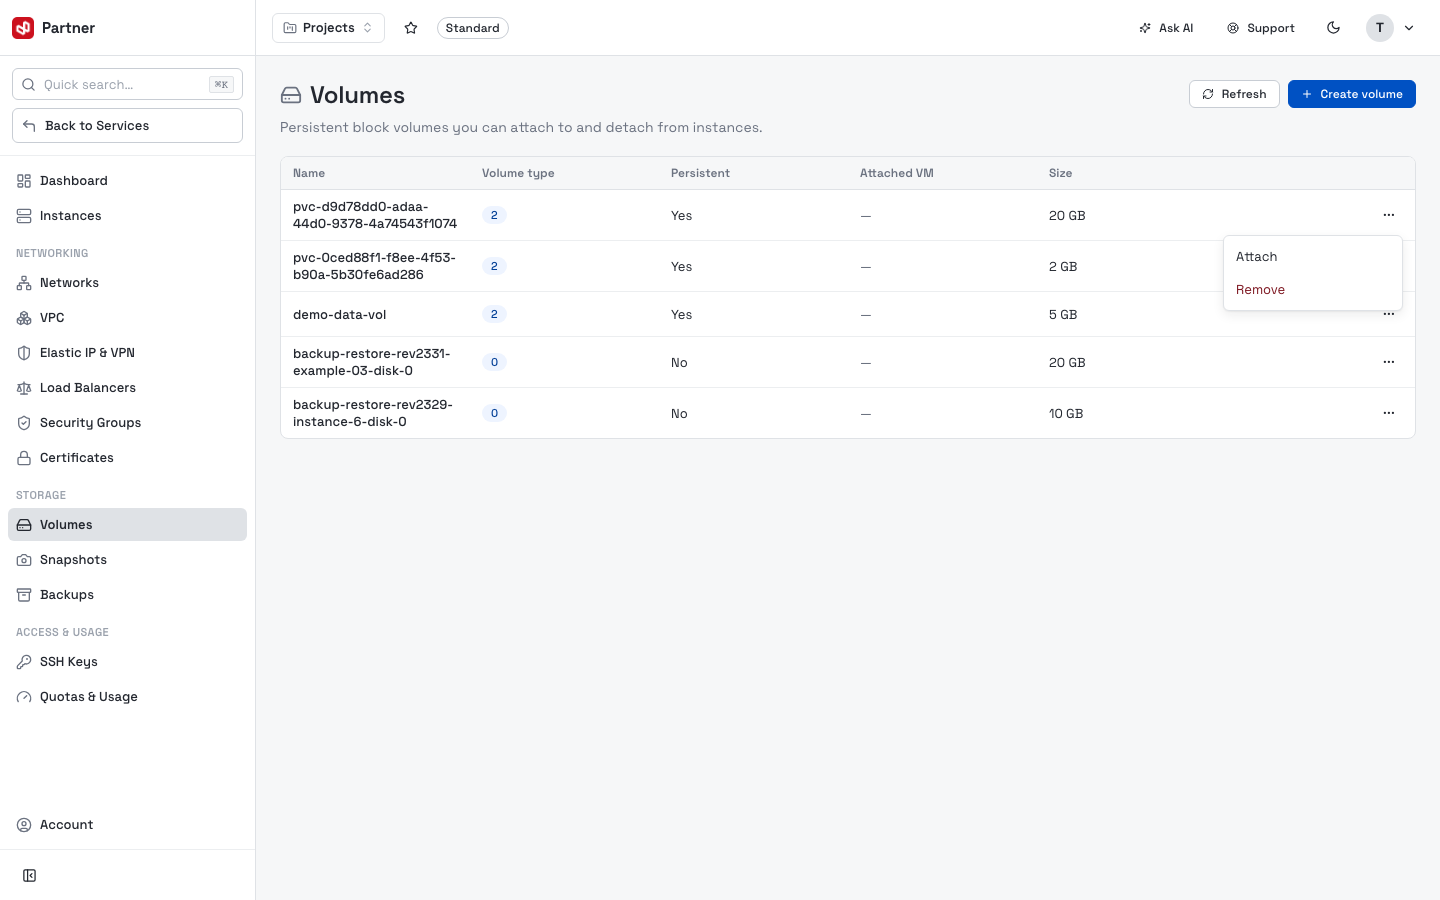The width and height of the screenshot is (1440, 900).
Task: Refresh the volumes list
Action: coord(1234,94)
